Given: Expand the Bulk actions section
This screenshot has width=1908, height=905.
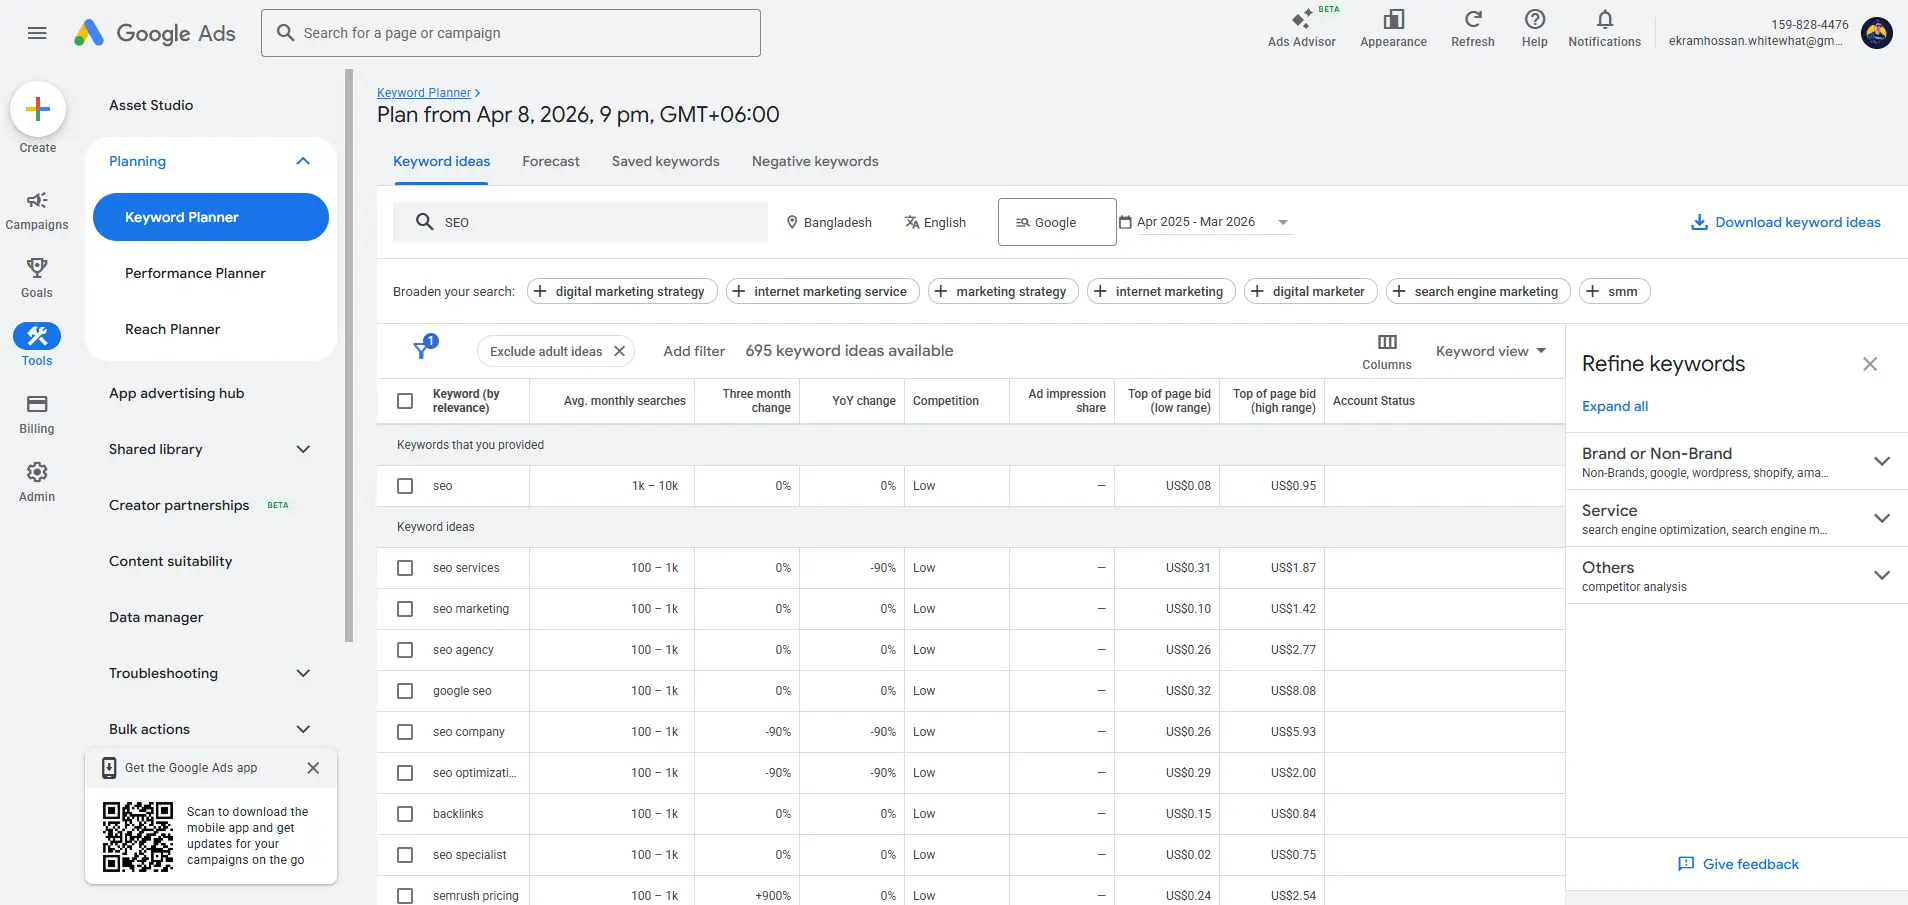Looking at the screenshot, I should coord(303,729).
